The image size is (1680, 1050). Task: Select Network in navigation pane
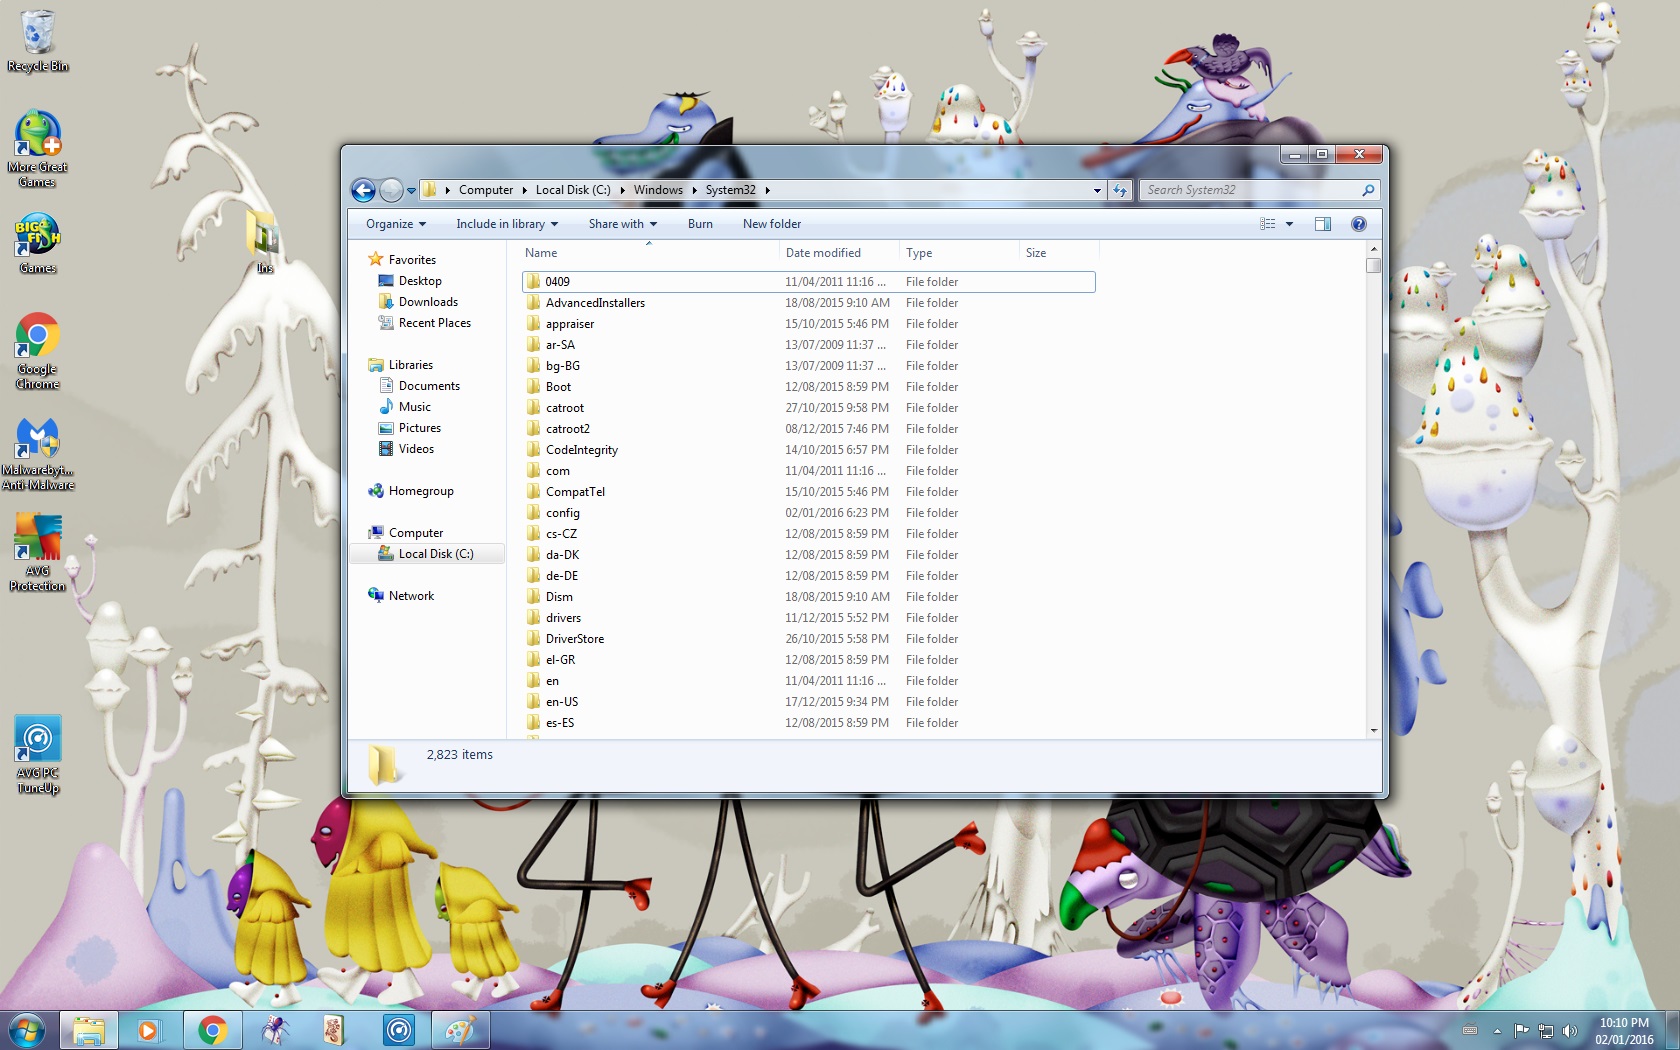[x=411, y=596]
